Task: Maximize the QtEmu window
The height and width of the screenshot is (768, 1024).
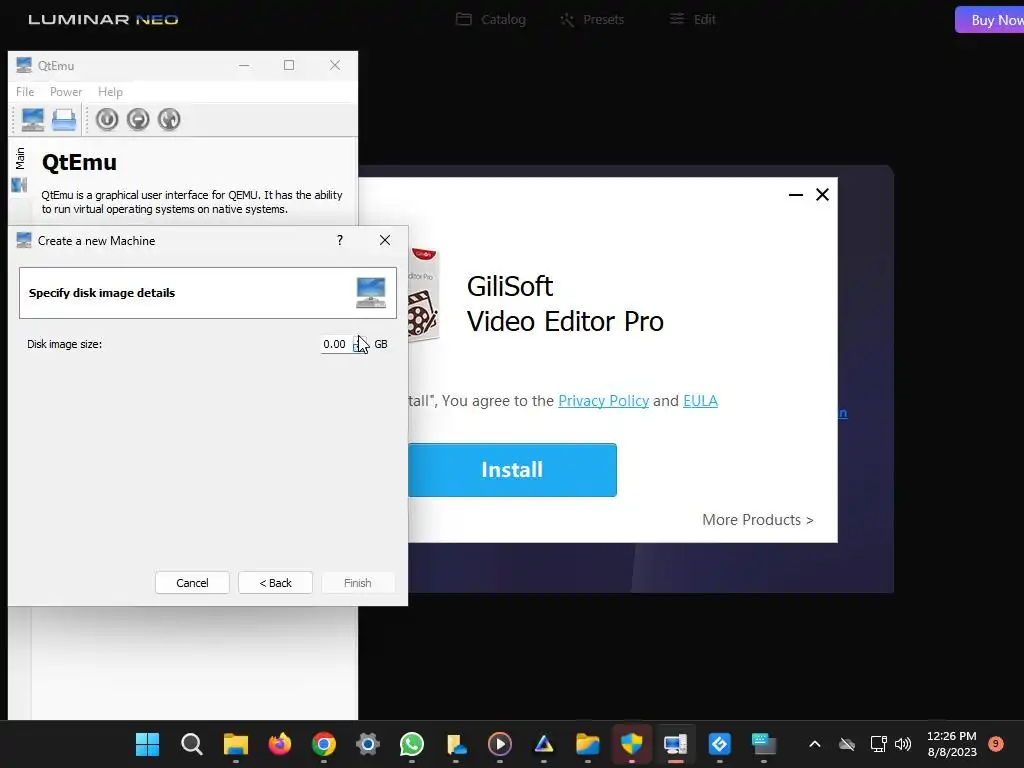Action: 289,65
